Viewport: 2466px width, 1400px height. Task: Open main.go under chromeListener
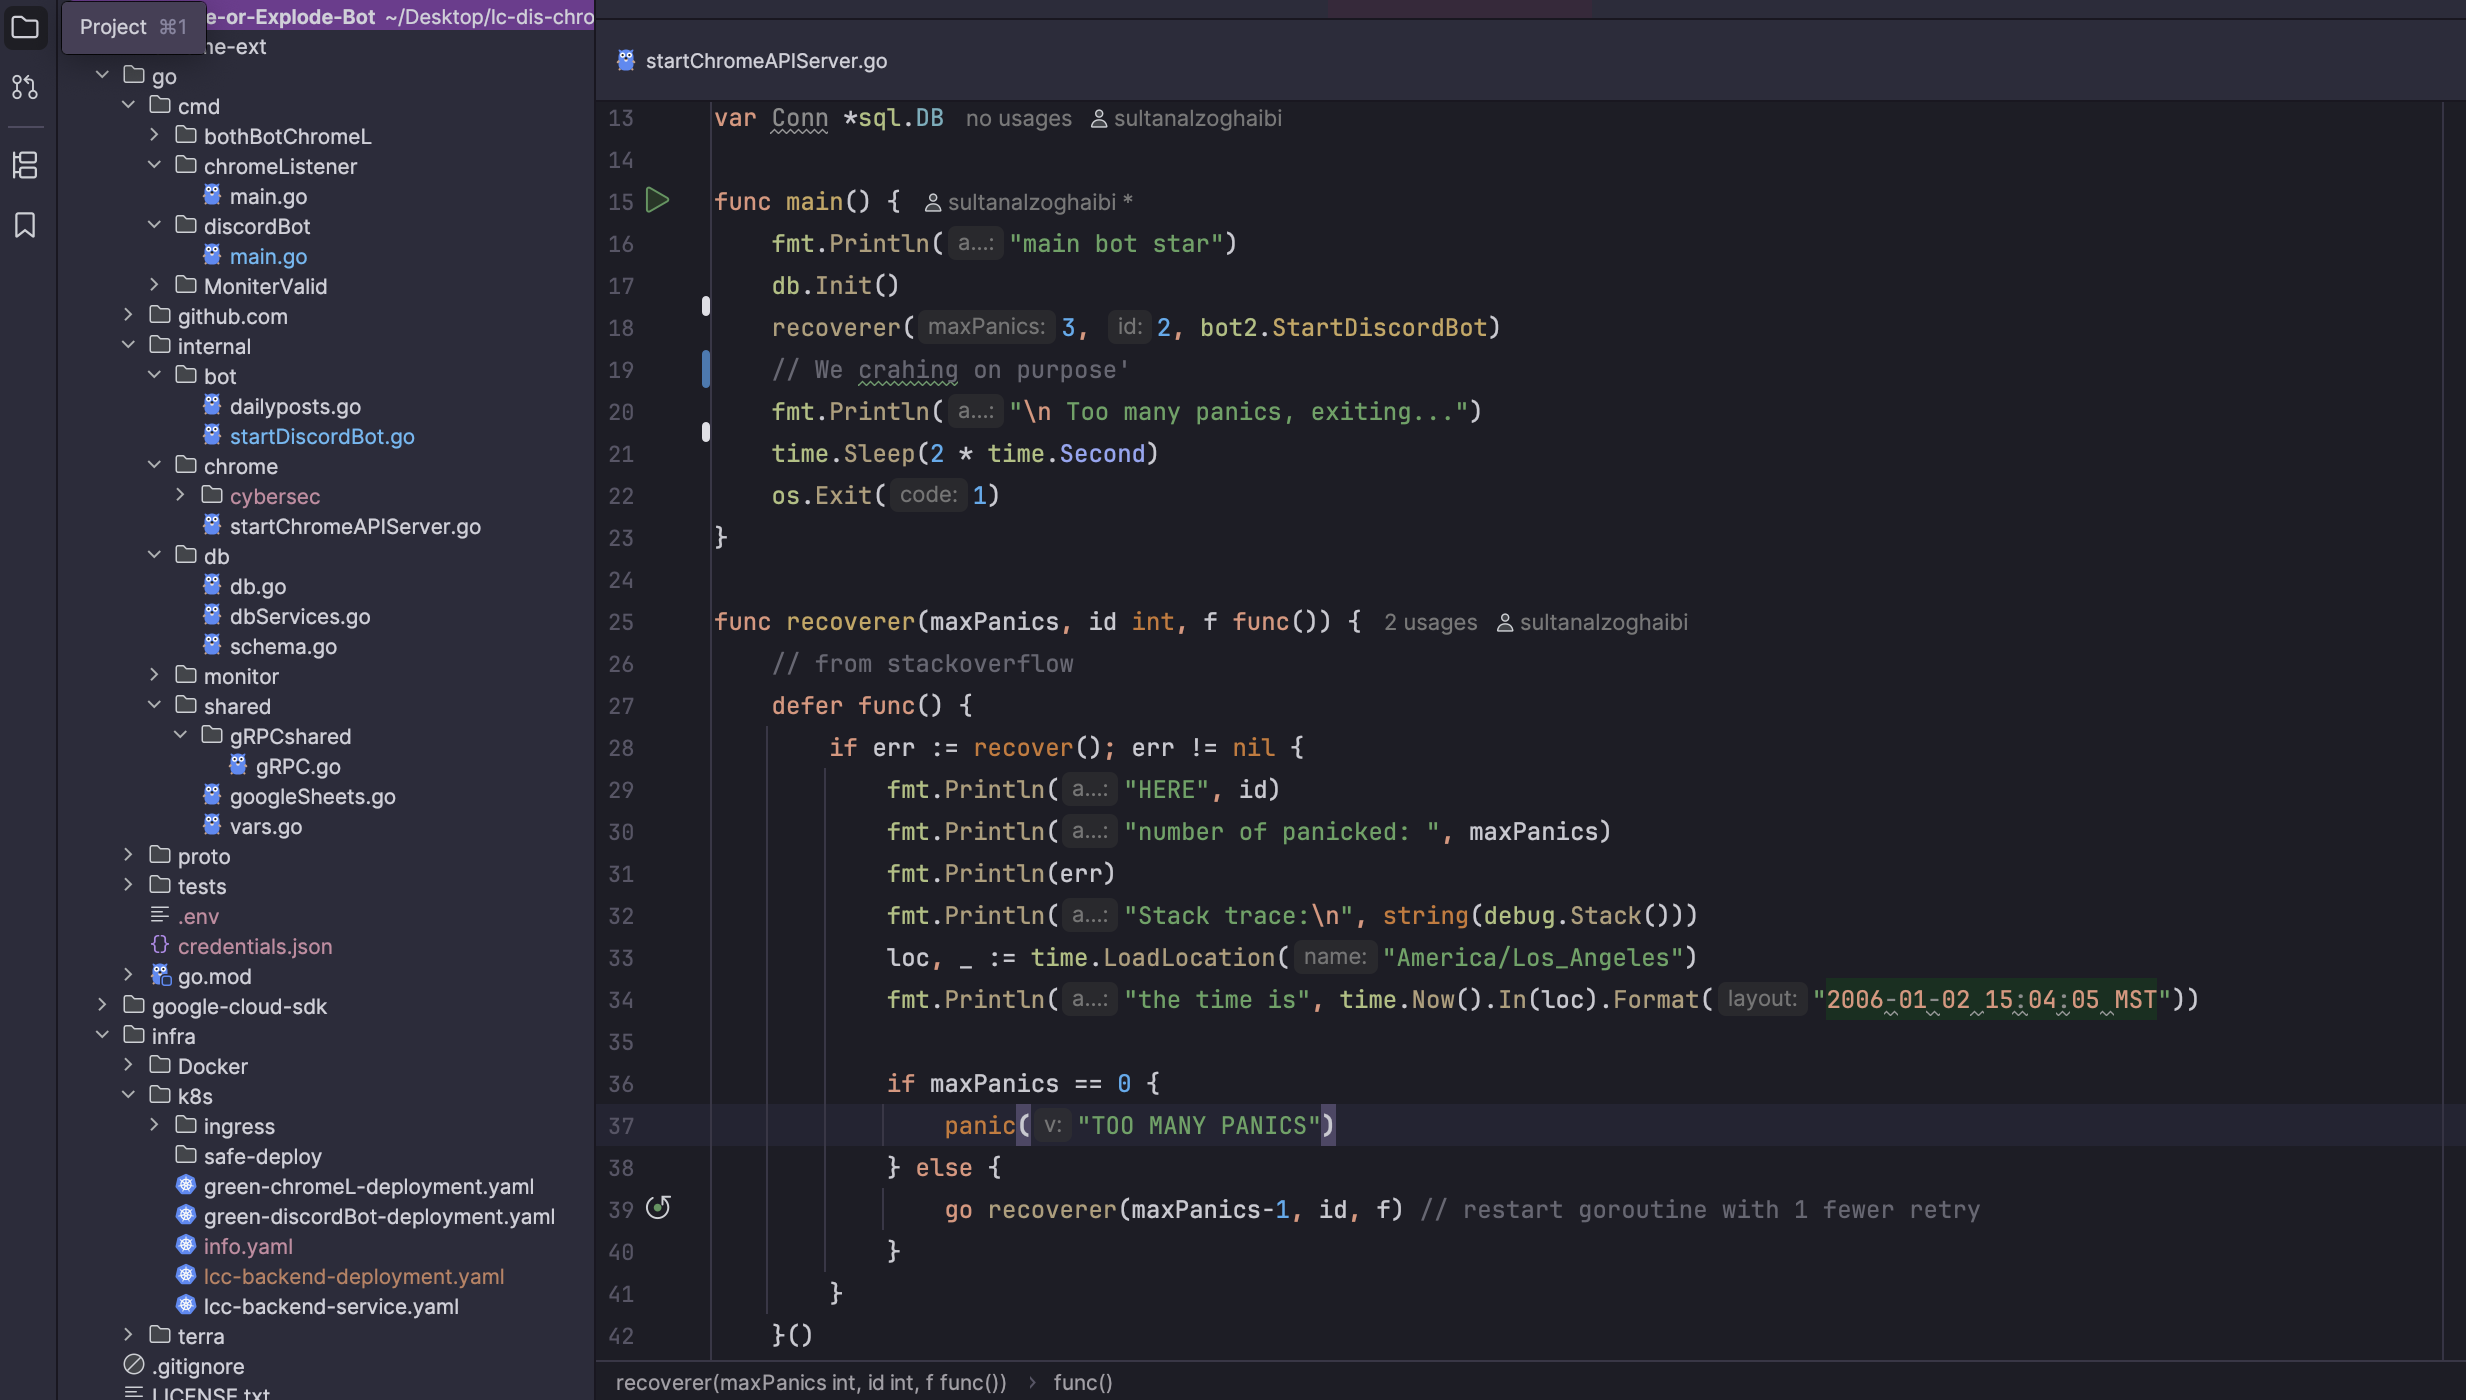coord(268,196)
